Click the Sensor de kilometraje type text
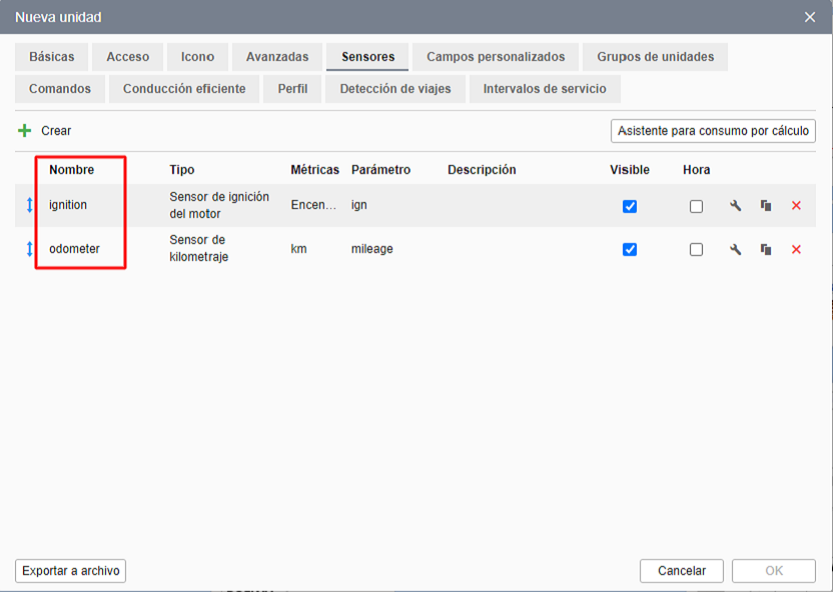Viewport: 833px width, 592px height. pos(199,248)
